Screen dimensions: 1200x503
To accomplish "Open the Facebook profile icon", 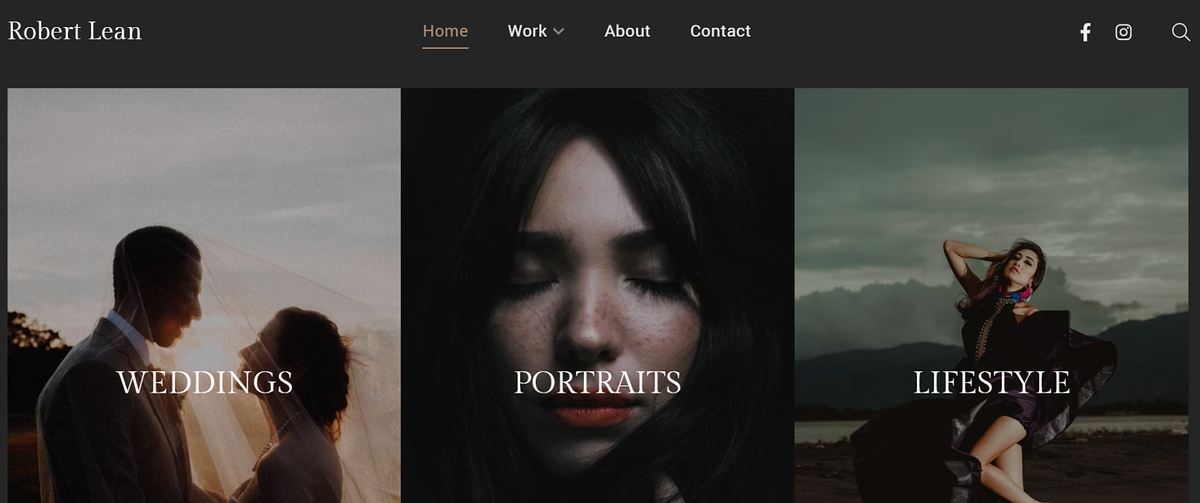I will tap(1085, 32).
